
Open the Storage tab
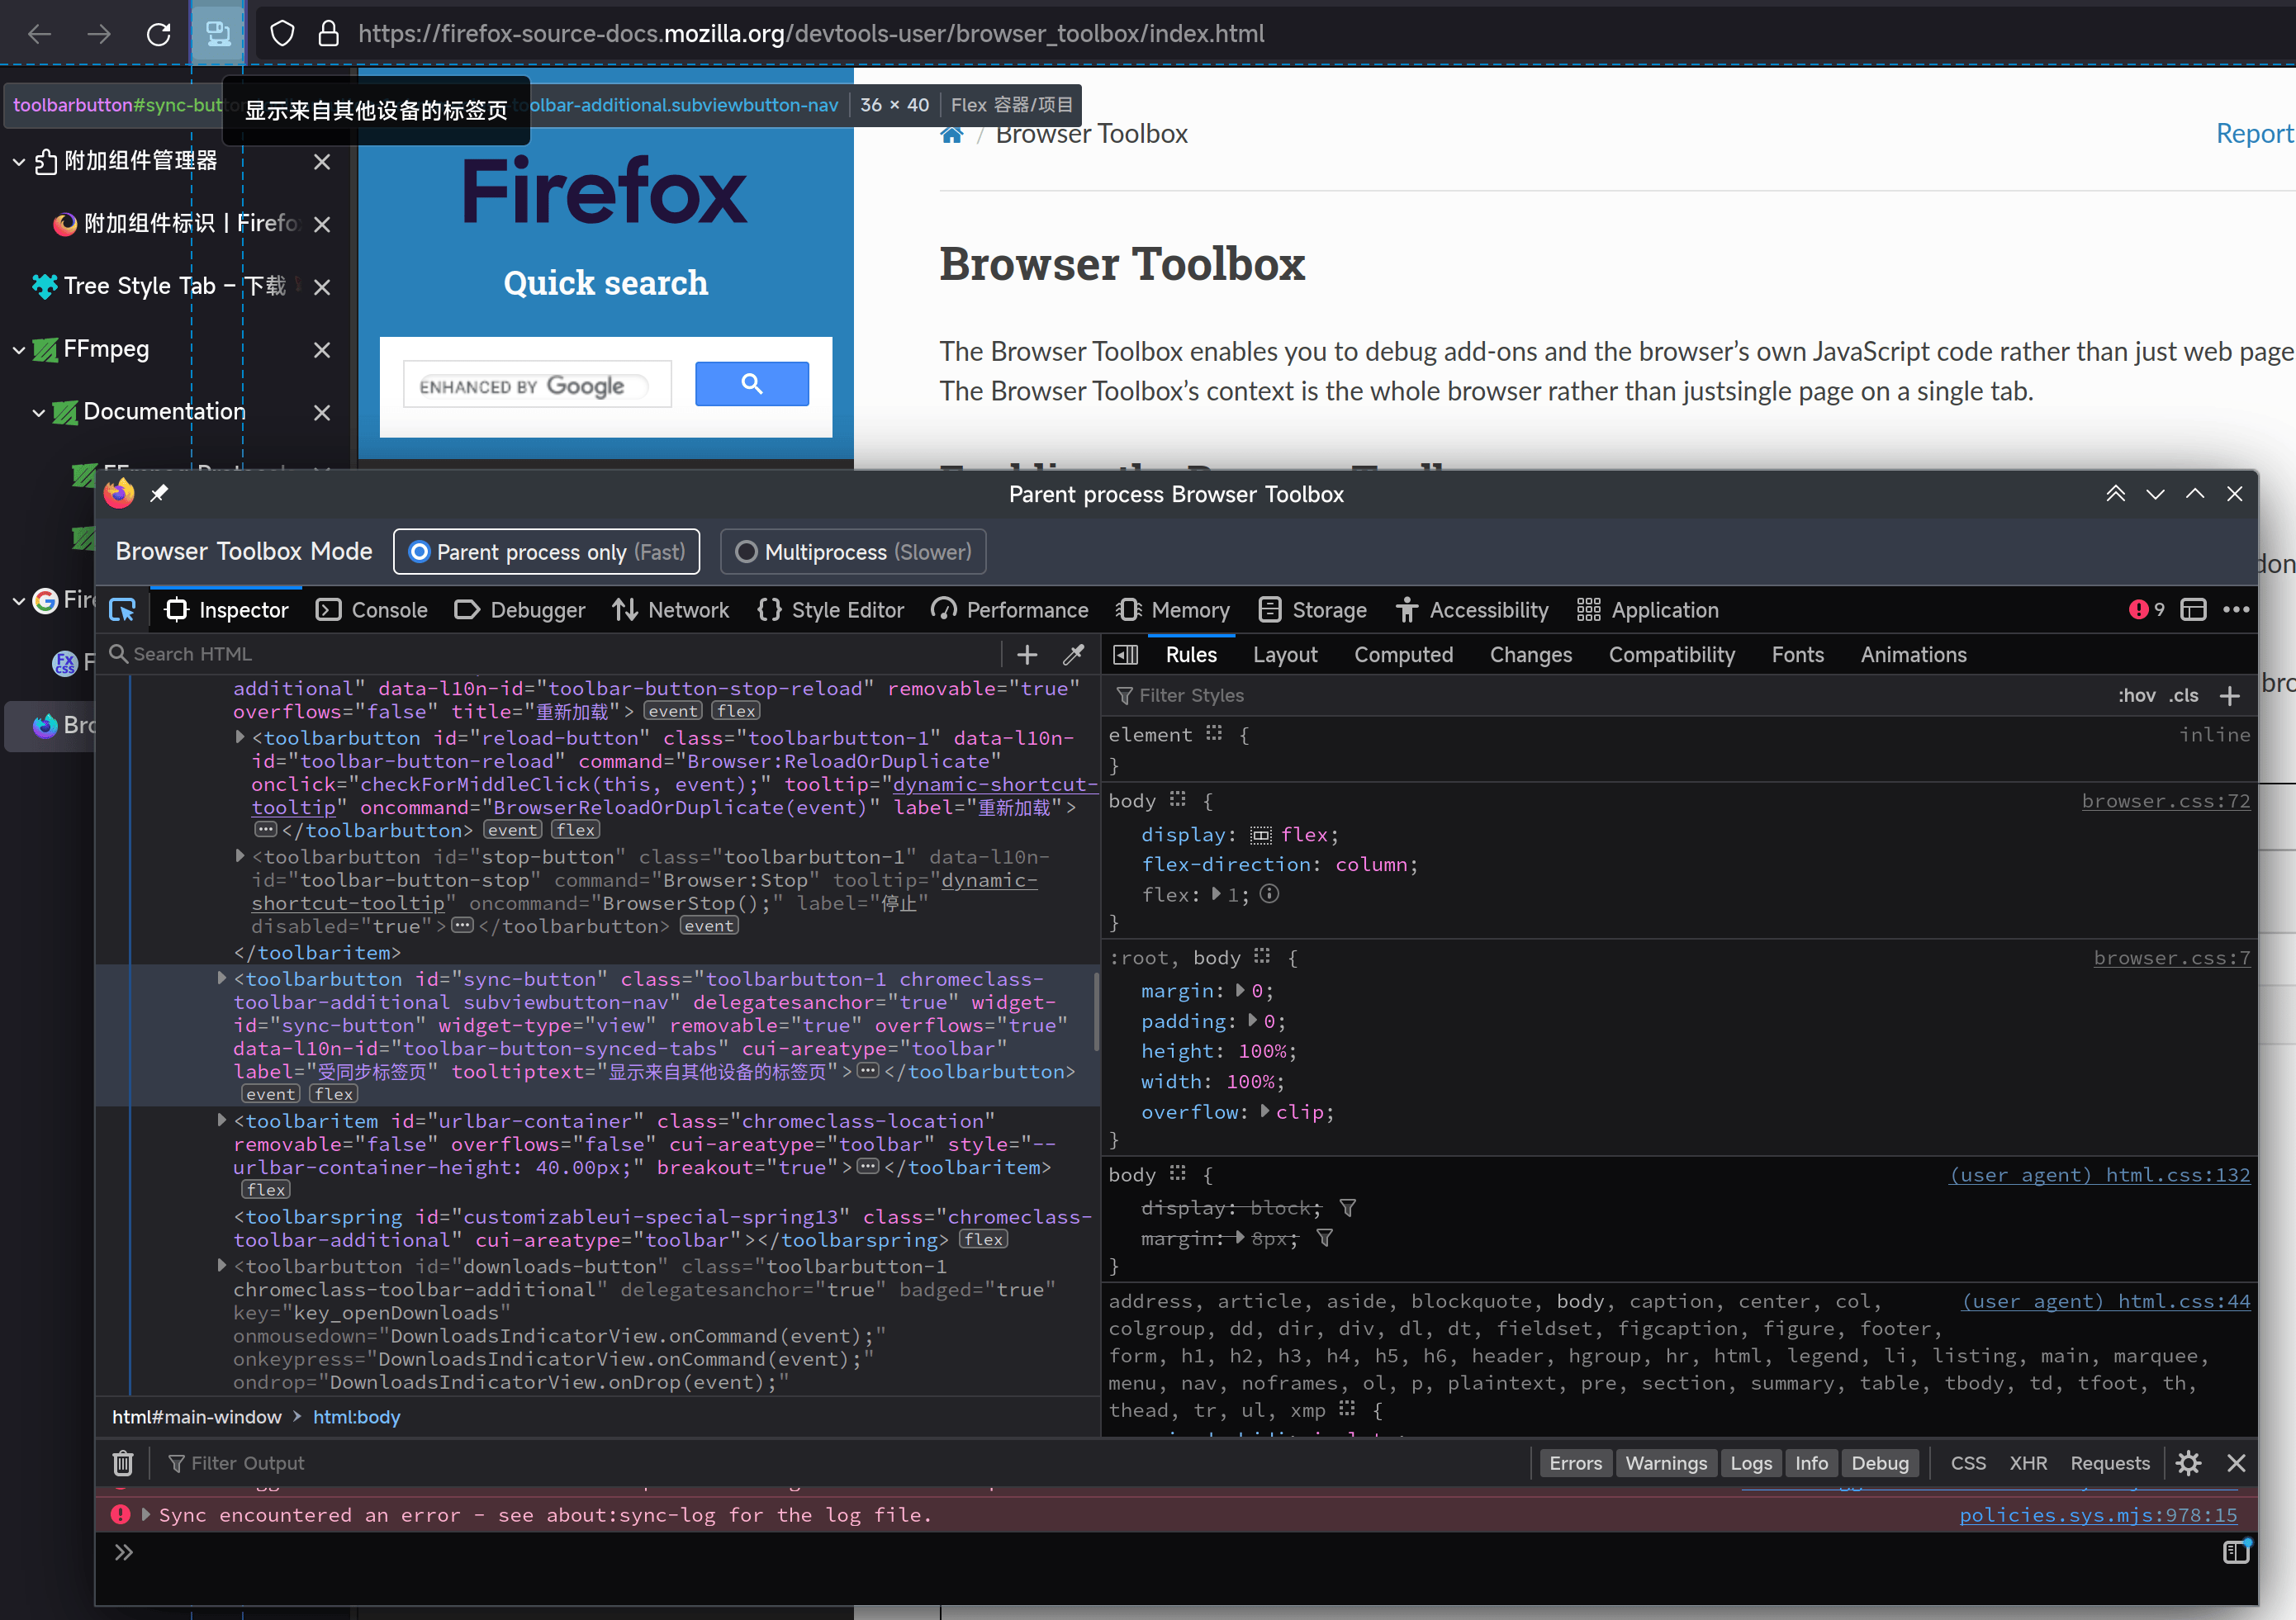(x=1312, y=610)
